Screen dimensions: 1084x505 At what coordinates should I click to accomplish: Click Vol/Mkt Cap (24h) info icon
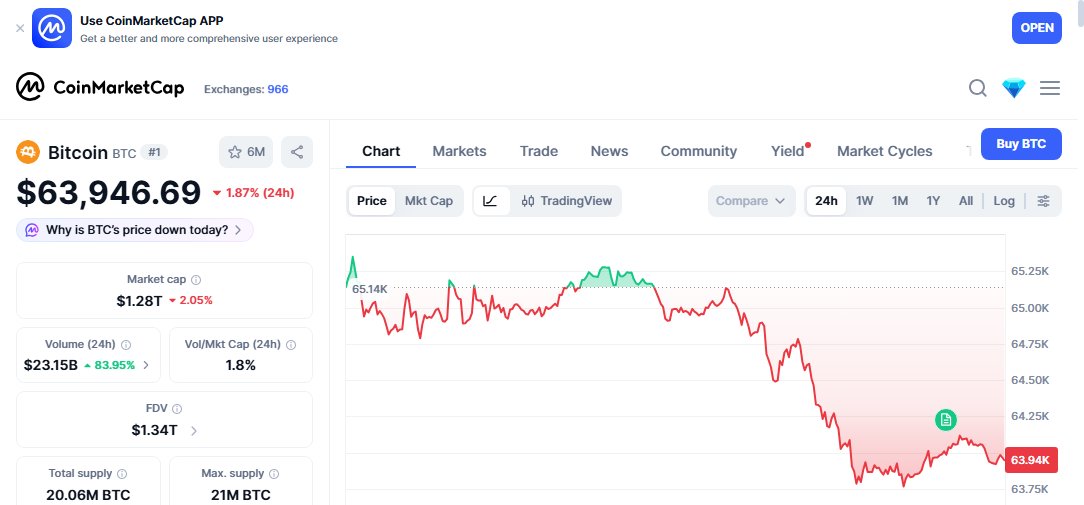pos(291,345)
